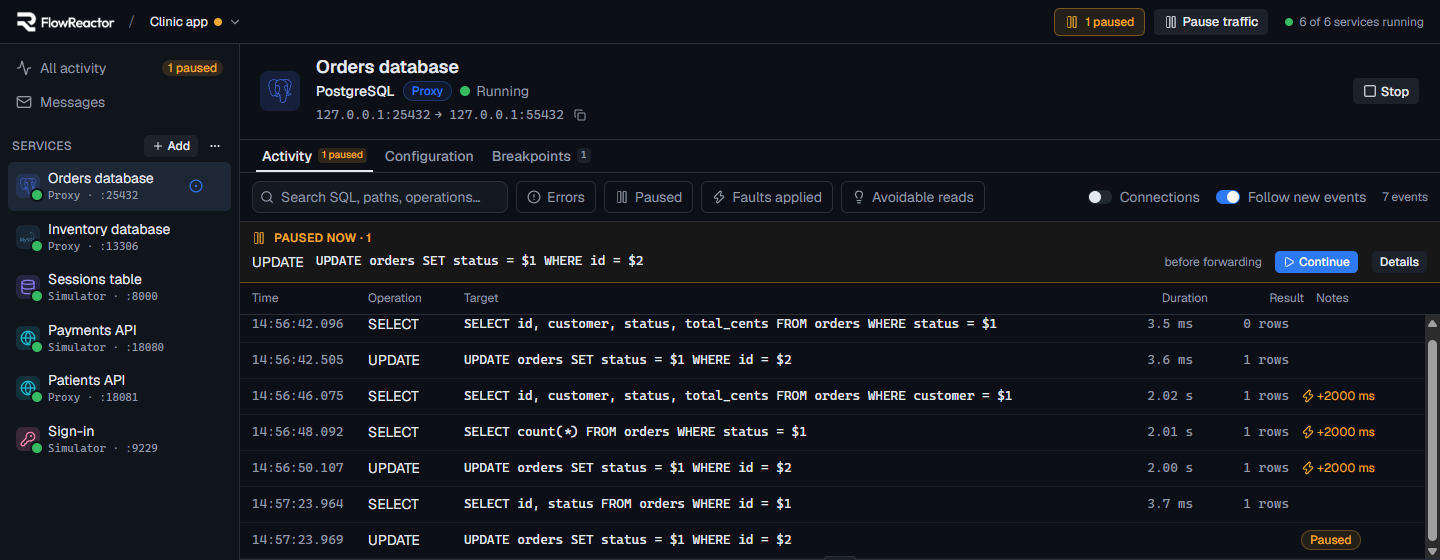Viewport: 1440px width, 560px height.
Task: Switch to the Configuration tab
Action: pos(429,156)
